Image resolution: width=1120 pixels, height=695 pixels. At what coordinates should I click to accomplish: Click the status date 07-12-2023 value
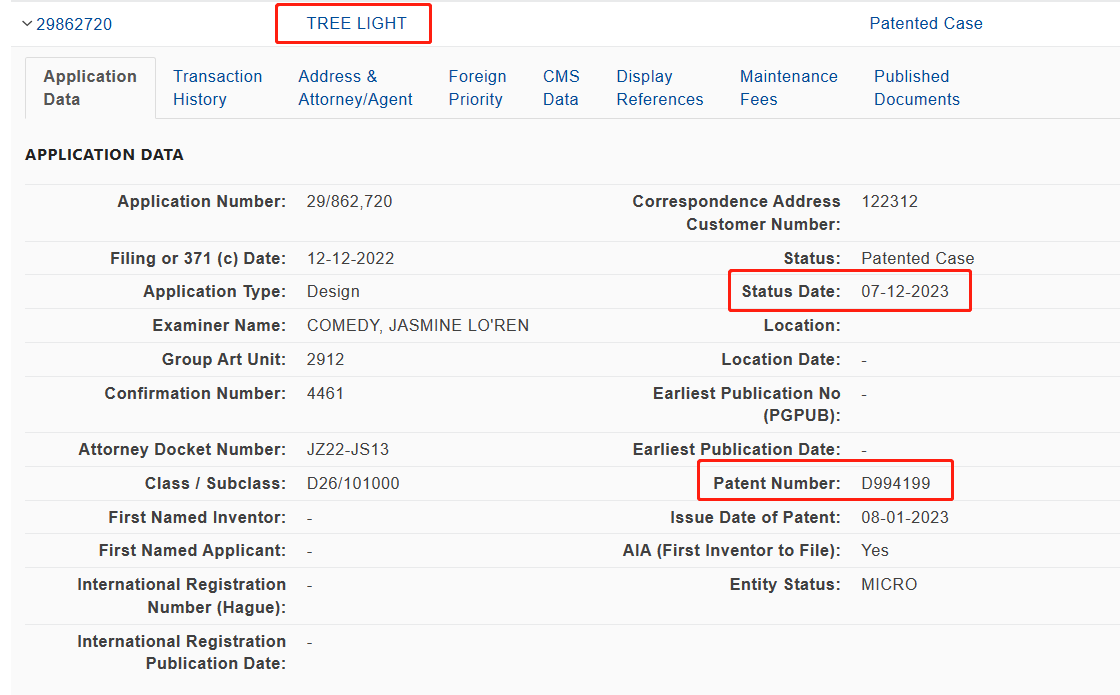point(905,291)
